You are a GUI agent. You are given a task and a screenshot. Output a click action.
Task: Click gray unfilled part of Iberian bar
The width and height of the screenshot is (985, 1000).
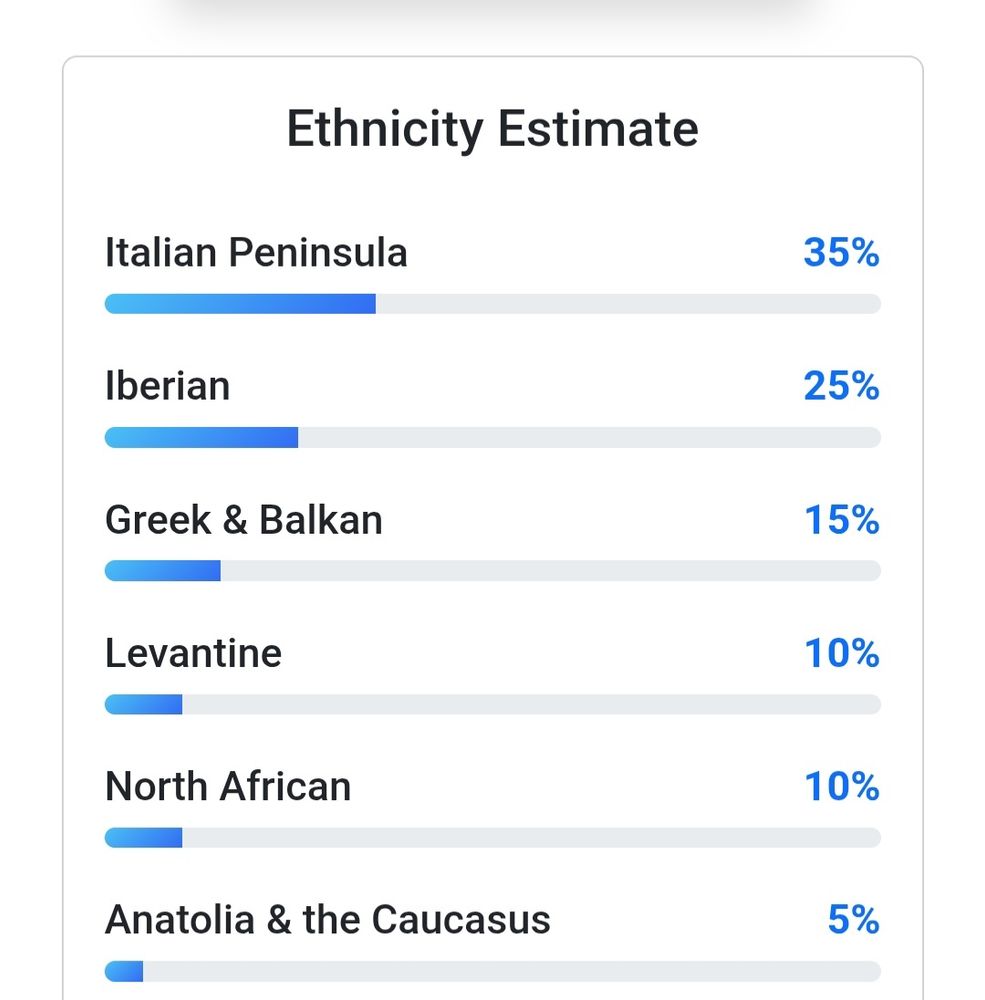pyautogui.click(x=588, y=437)
